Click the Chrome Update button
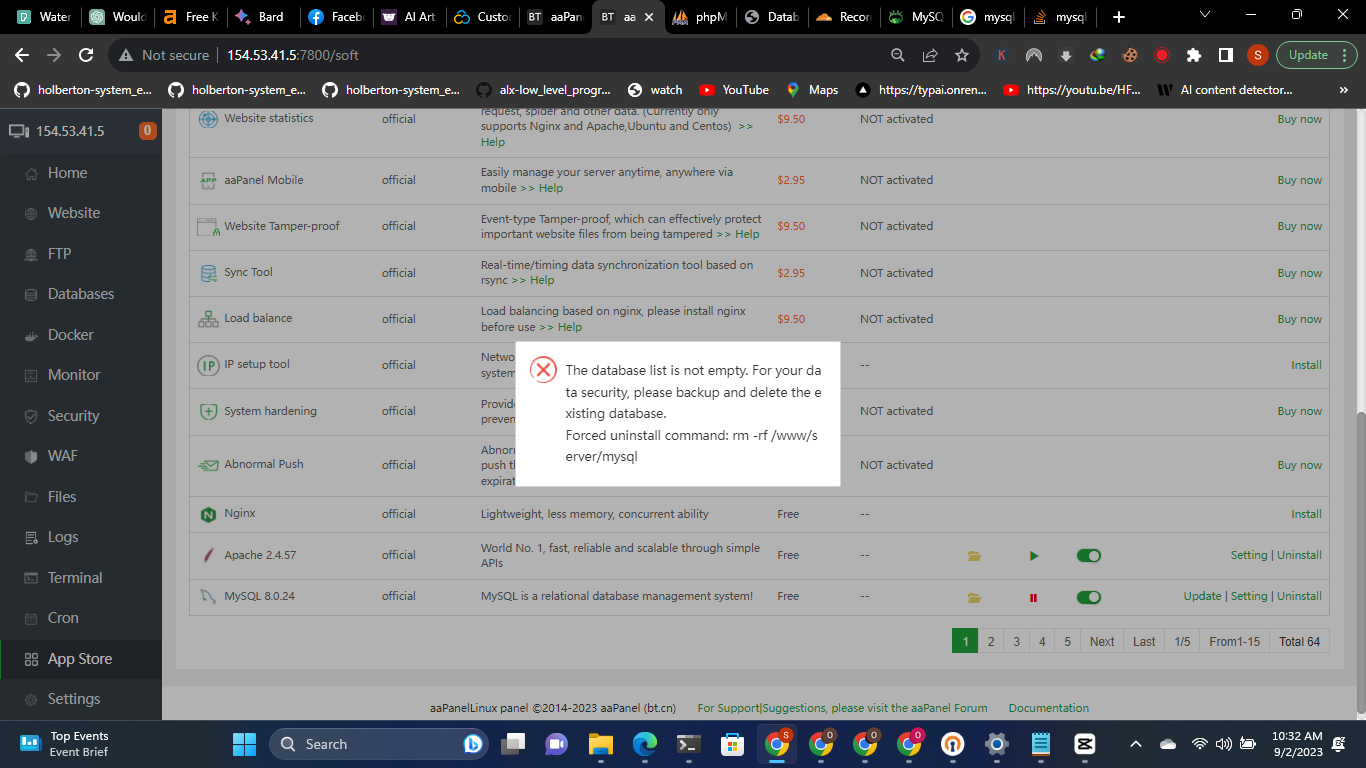 pos(1316,55)
